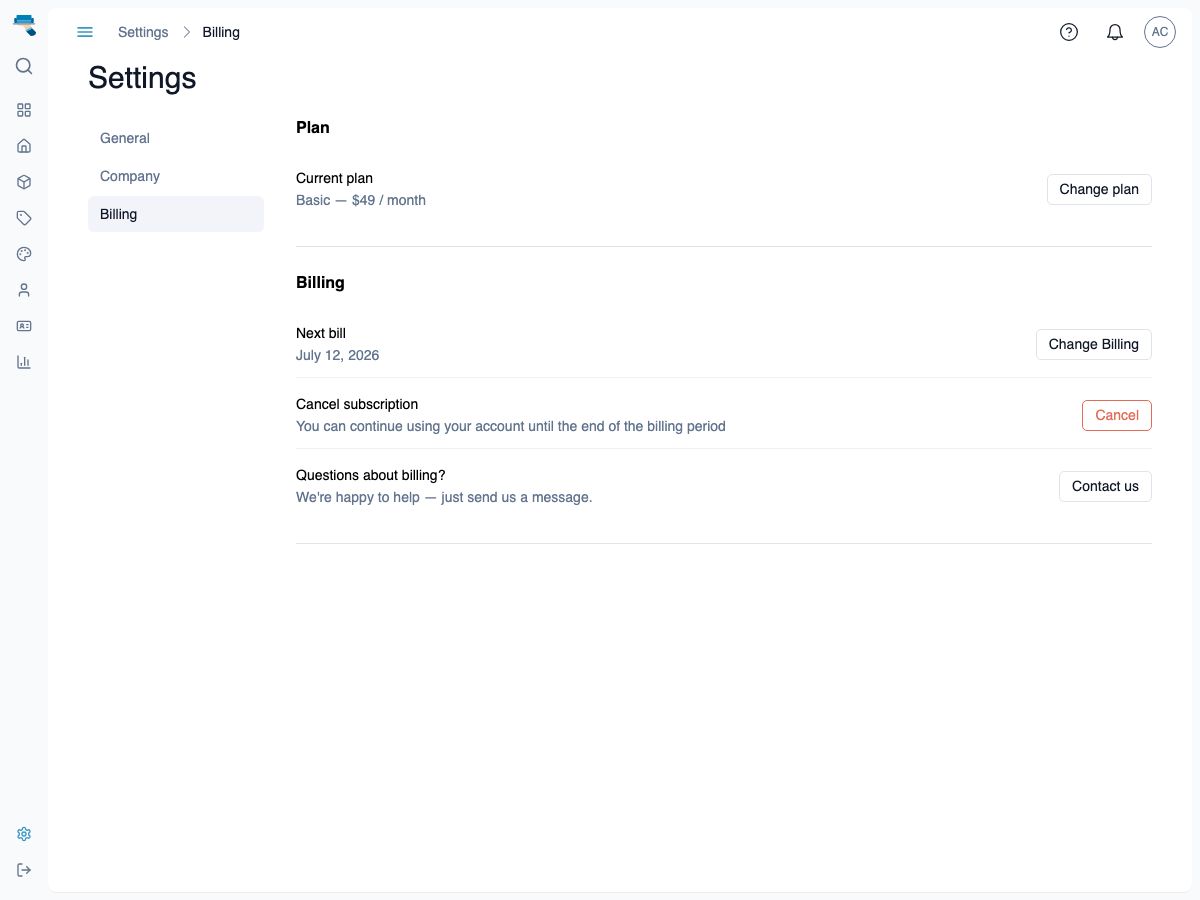The image size is (1200, 900).
Task: Open the color palette icon in sidebar
Action: click(24, 254)
